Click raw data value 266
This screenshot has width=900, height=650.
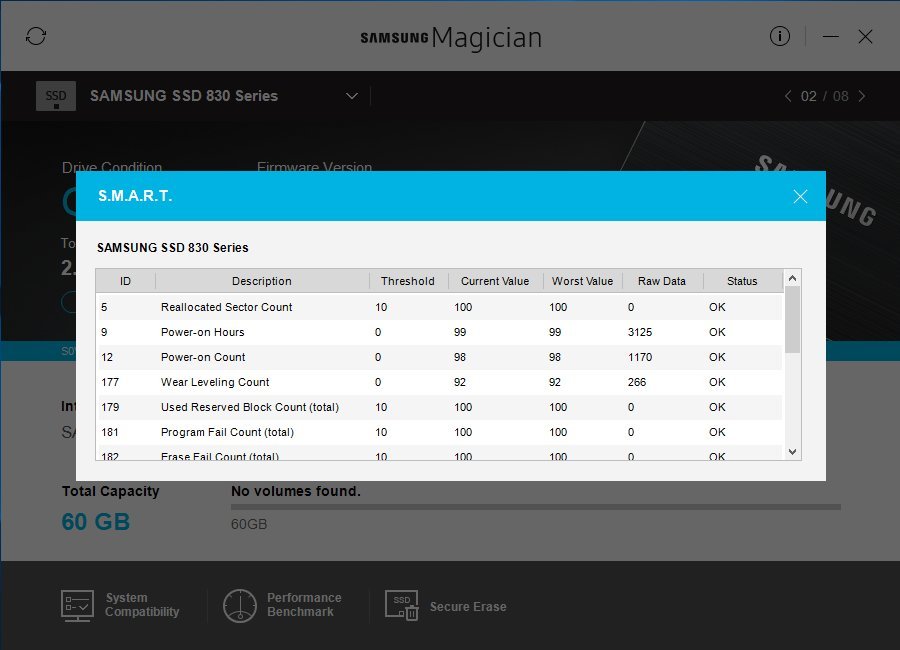(637, 382)
